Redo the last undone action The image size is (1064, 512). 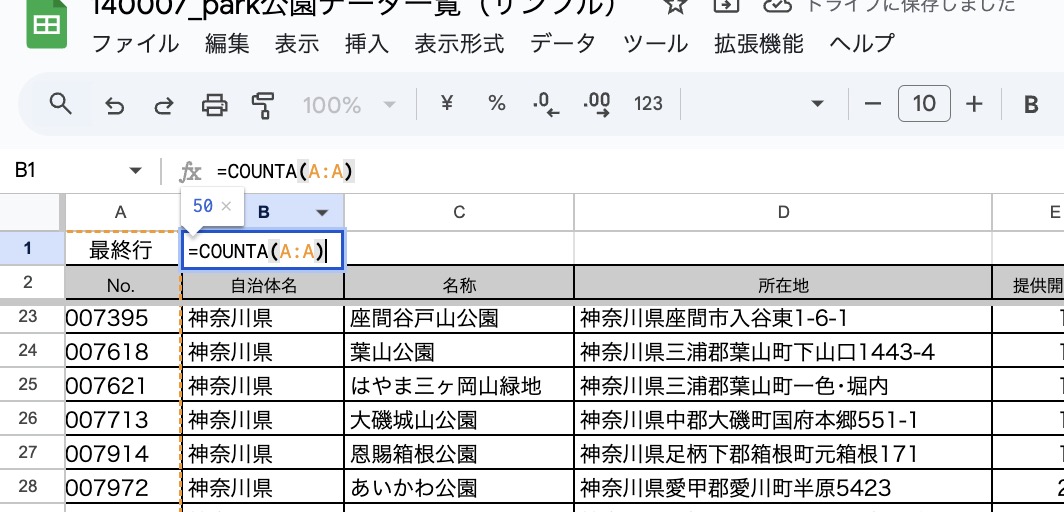click(163, 104)
